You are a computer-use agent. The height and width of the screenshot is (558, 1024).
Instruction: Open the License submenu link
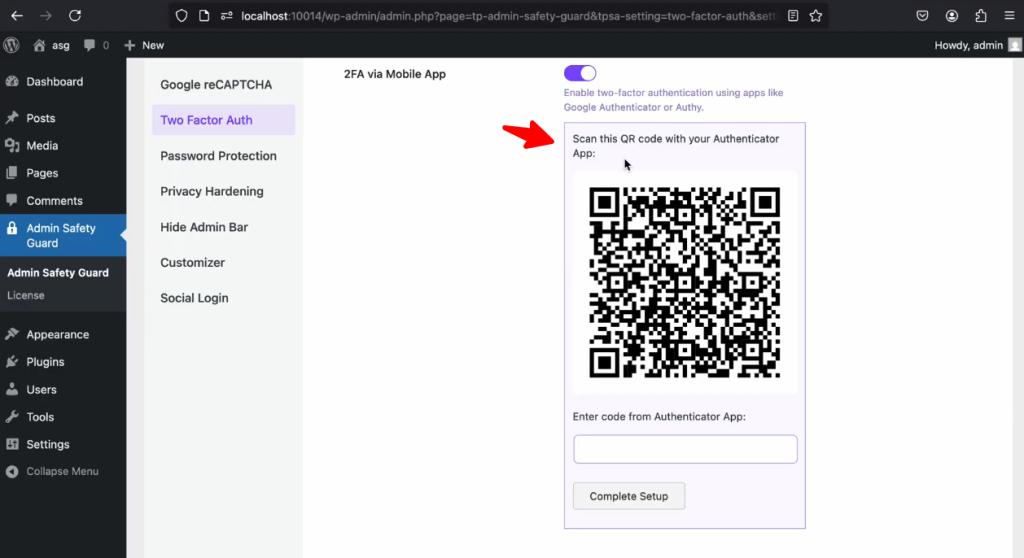pyautogui.click(x=26, y=295)
